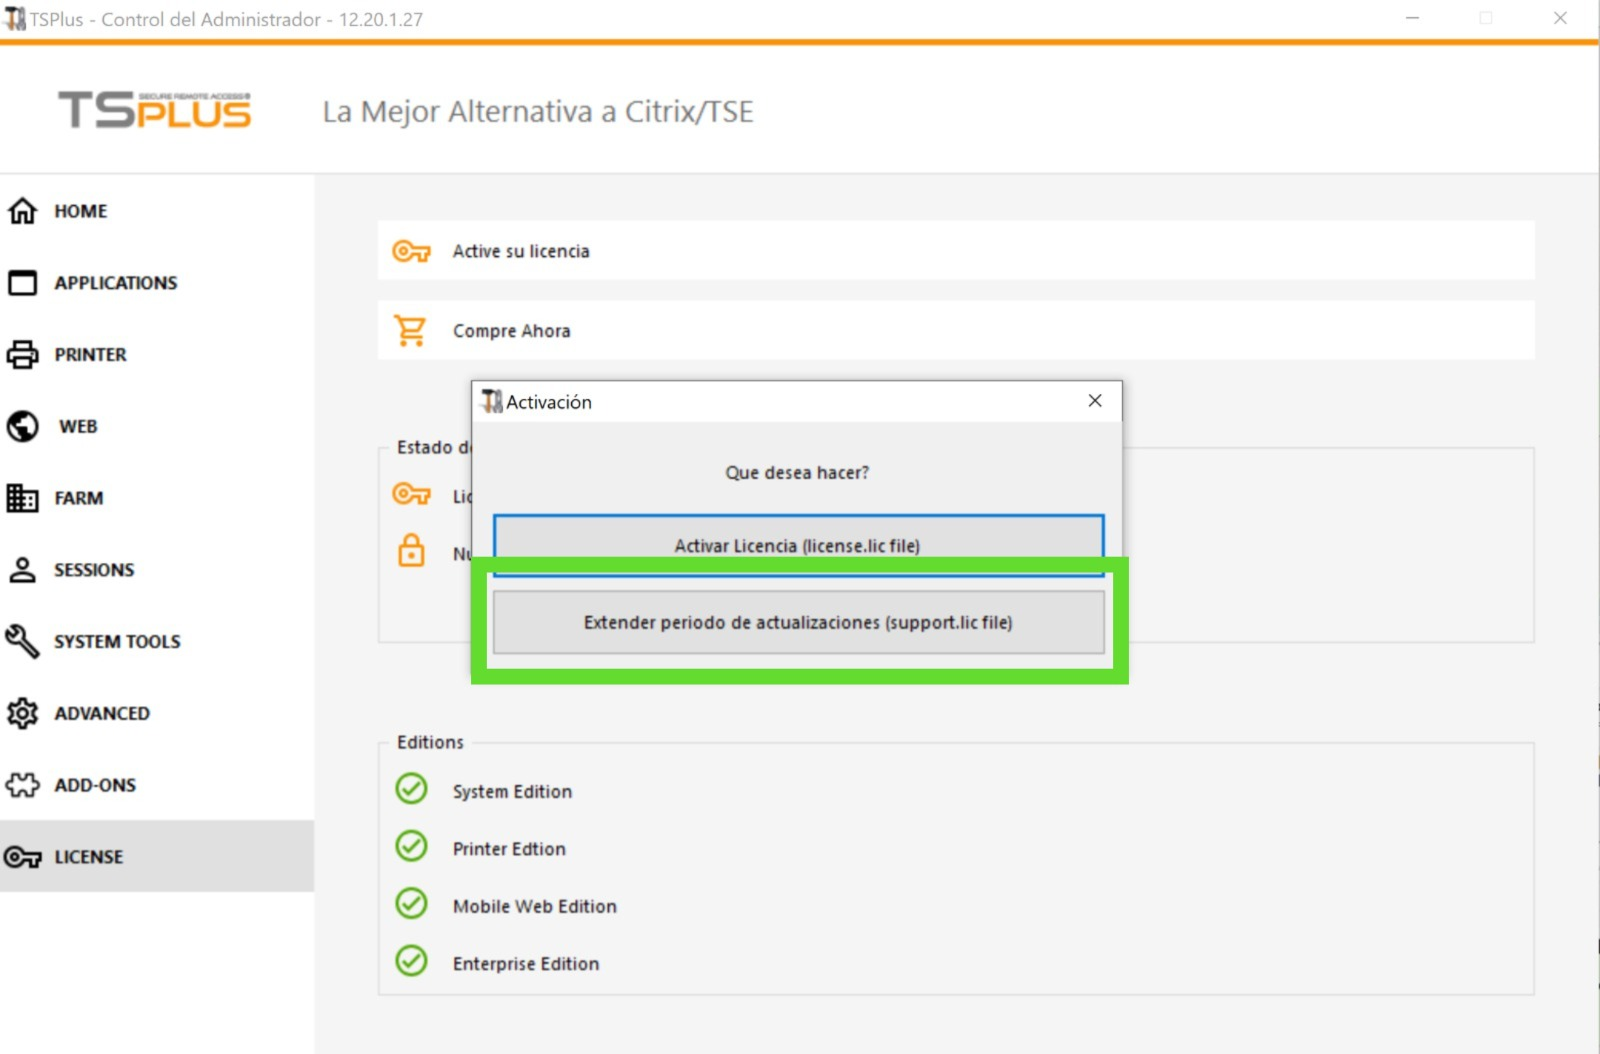Viewport: 1600px width, 1054px height.
Task: Click the Enterprise Edition checkmark icon
Action: 411,962
